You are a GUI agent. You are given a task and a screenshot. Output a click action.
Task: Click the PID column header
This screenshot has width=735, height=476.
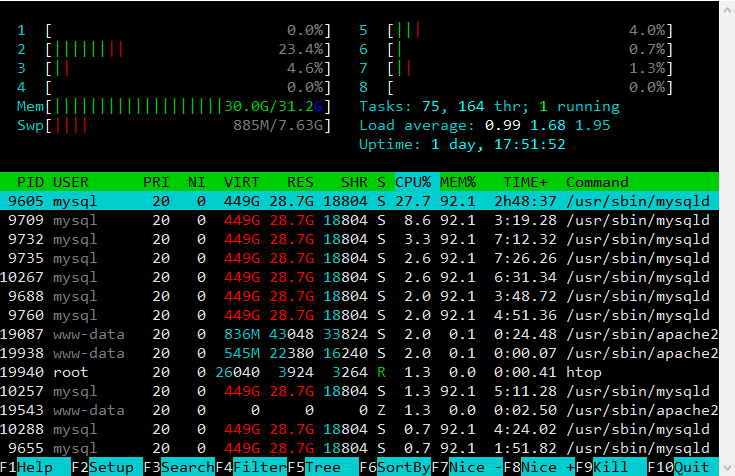30,182
